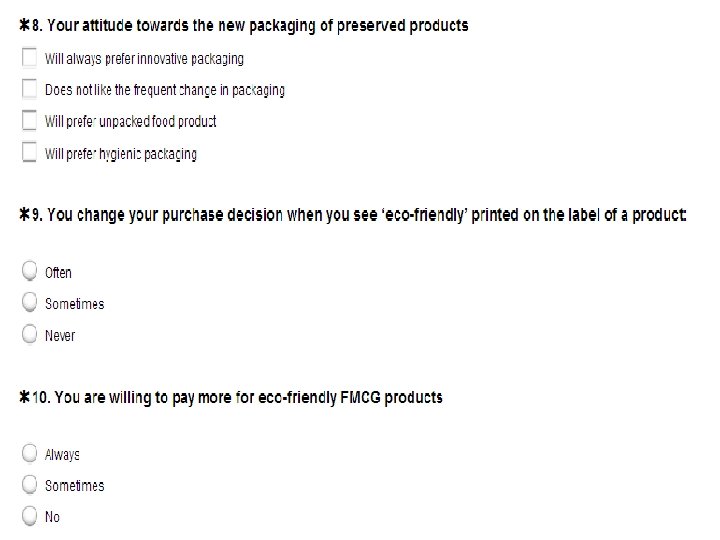
Task: Pick the 'Never' radio button
Action: coord(30,335)
